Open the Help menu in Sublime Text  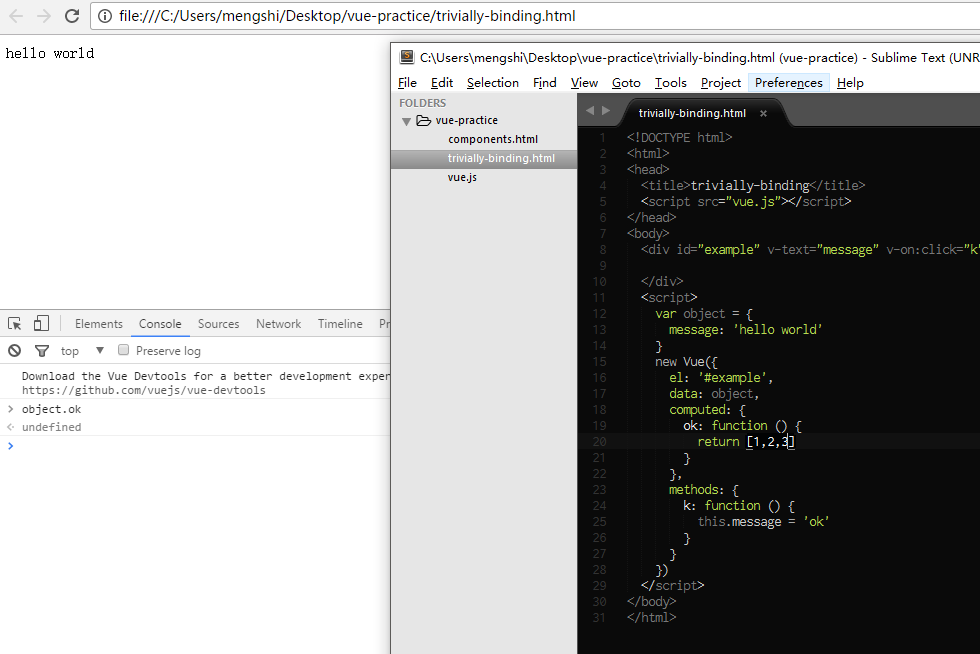click(850, 83)
